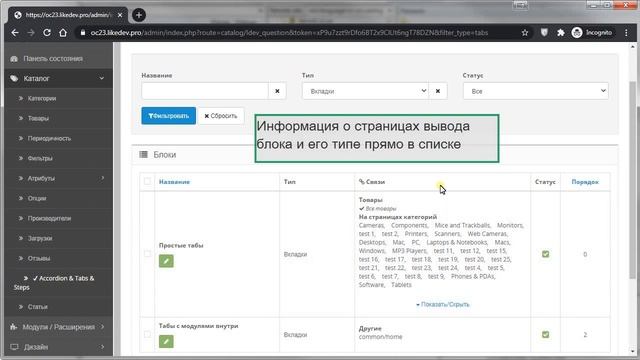Open the Статус dropdown showing Все
This screenshot has height=360, width=640.
coord(536,91)
